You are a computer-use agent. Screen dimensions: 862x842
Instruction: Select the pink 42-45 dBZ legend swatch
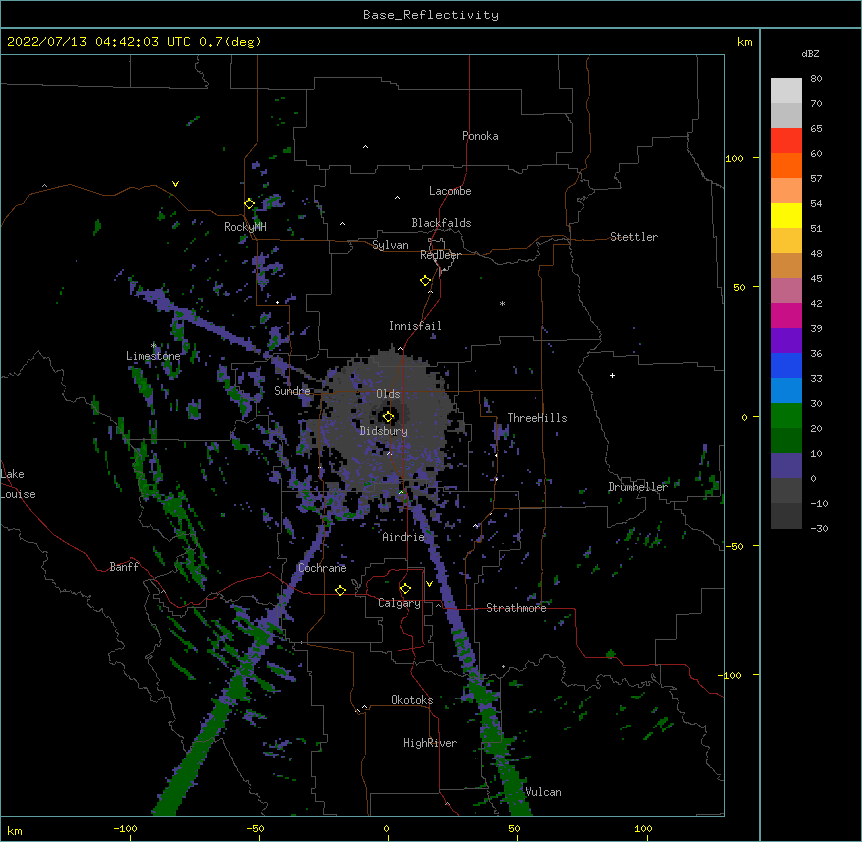(786, 290)
